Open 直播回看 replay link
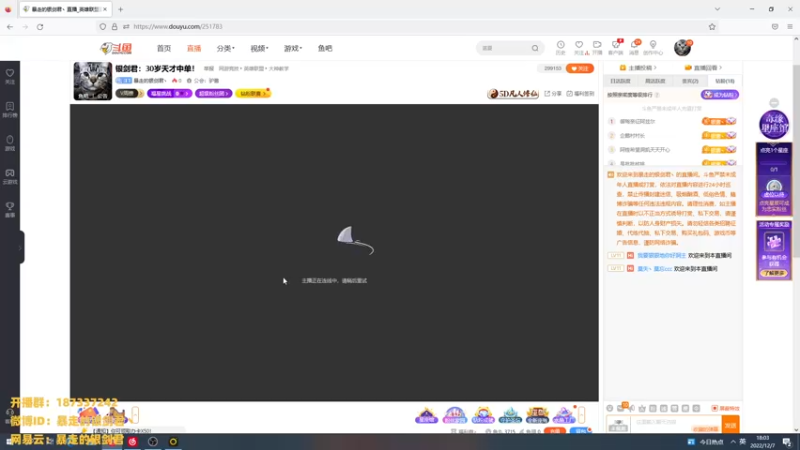Screen dimensions: 800x450 pyautogui.click(x=704, y=67)
